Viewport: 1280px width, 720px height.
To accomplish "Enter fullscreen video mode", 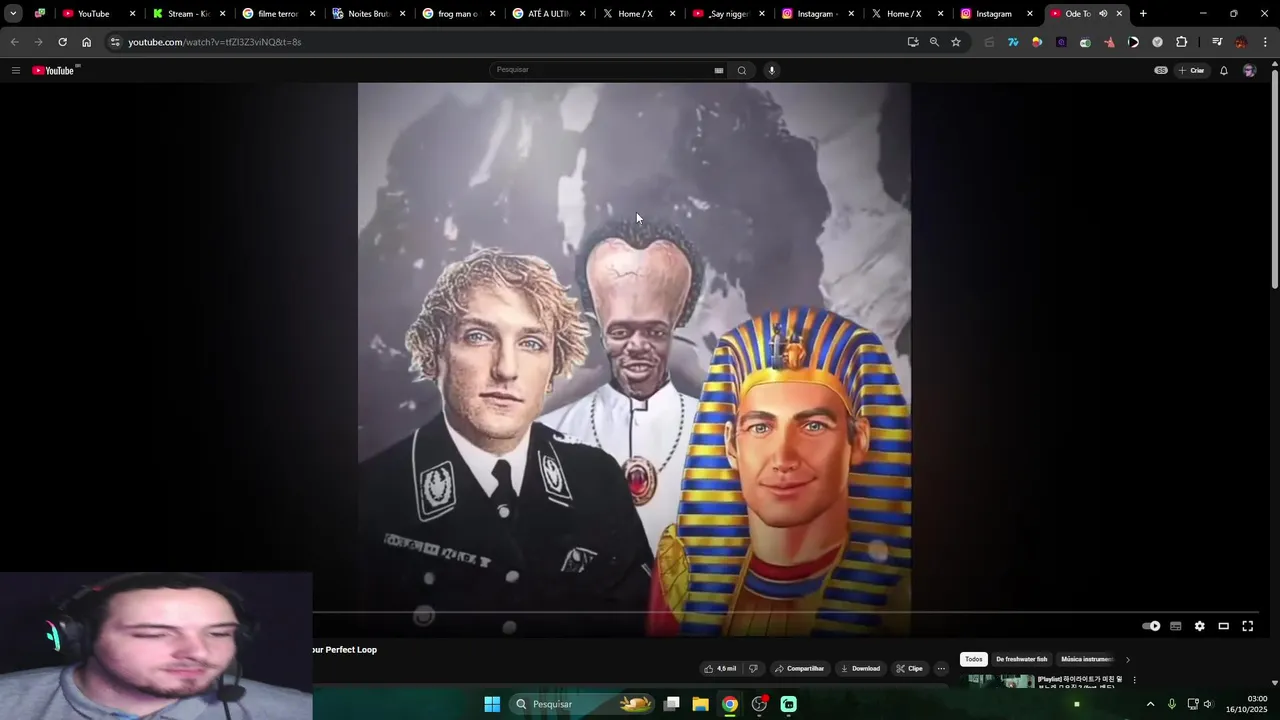I will coord(1248,626).
